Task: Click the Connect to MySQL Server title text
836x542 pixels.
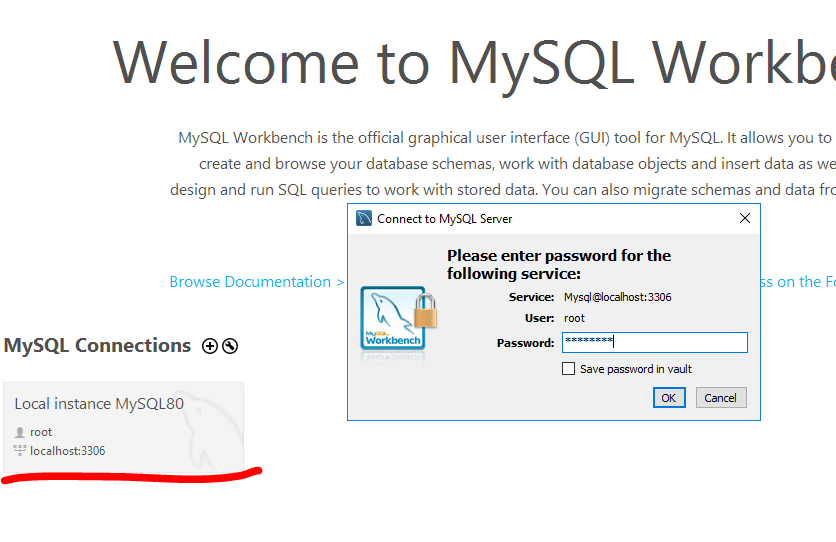Action: coord(444,218)
